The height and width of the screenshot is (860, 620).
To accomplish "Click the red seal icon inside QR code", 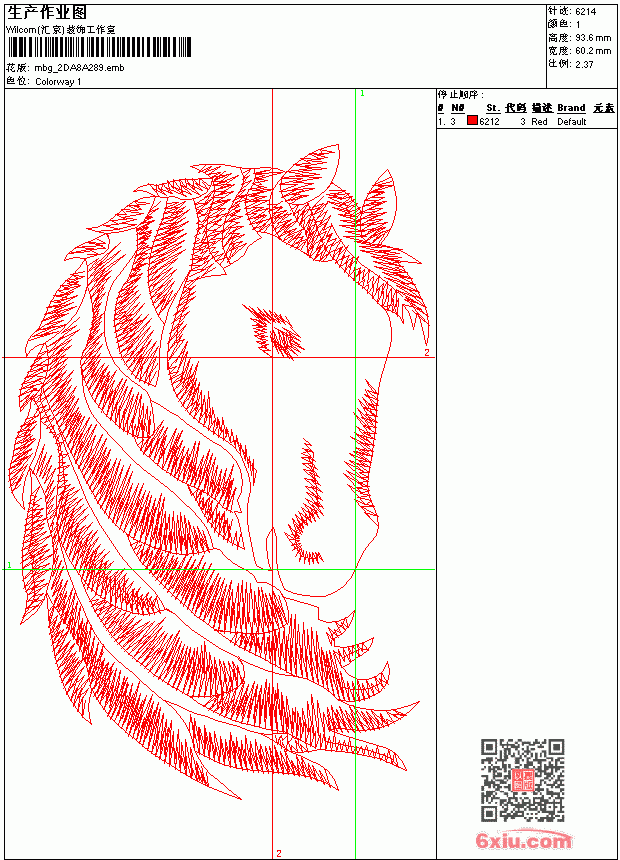I will point(523,780).
